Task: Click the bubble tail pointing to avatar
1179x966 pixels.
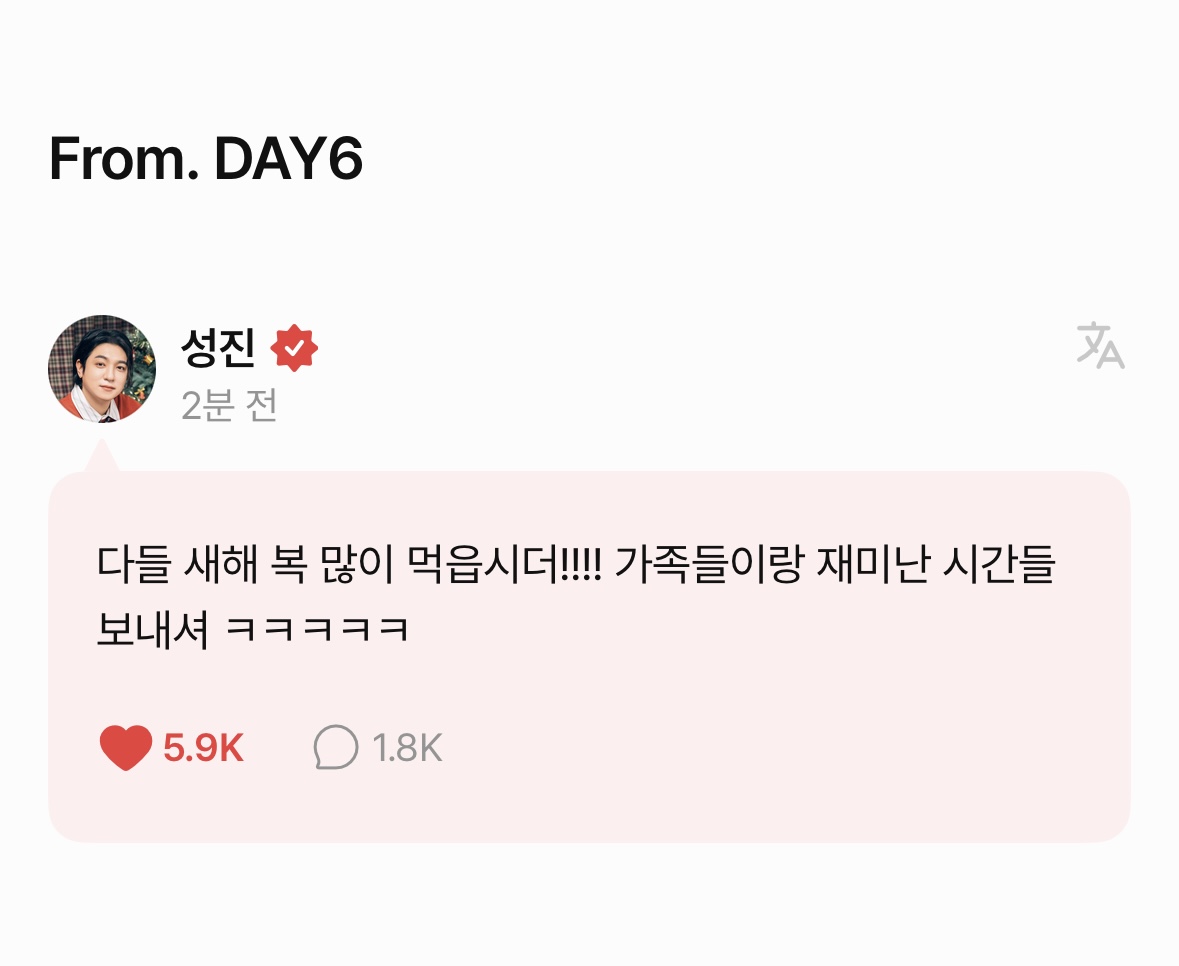Action: coord(102,456)
